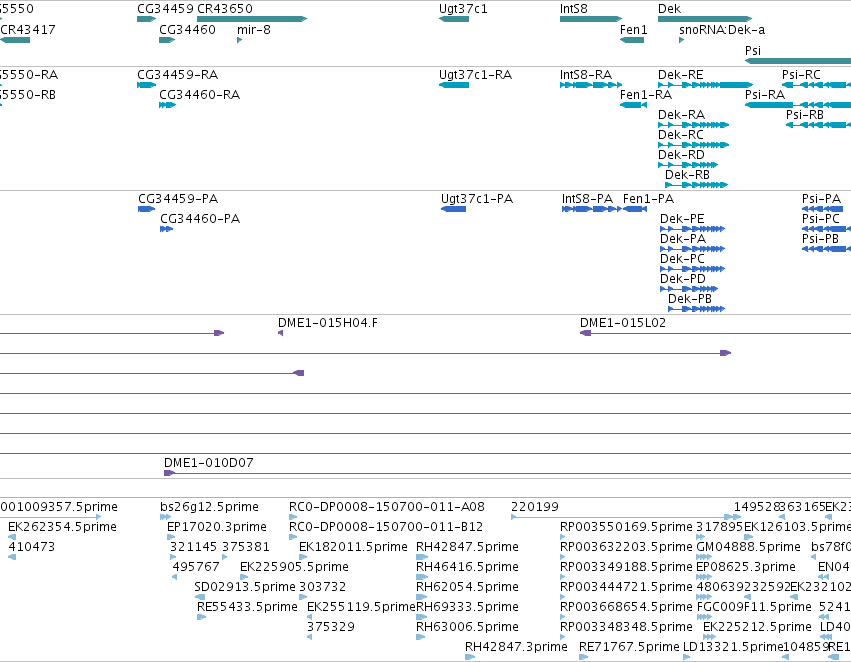Select the RE55433.5prime EST glyph

201,617
